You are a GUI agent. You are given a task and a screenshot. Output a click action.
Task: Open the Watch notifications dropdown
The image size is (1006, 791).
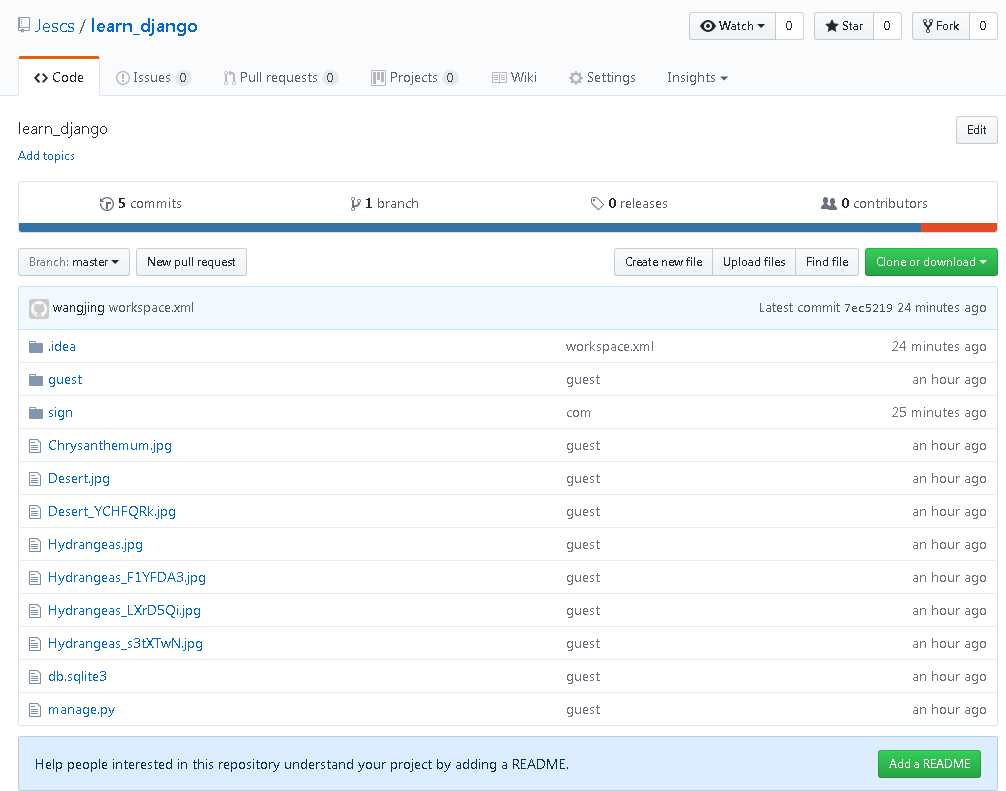pyautogui.click(x=732, y=26)
